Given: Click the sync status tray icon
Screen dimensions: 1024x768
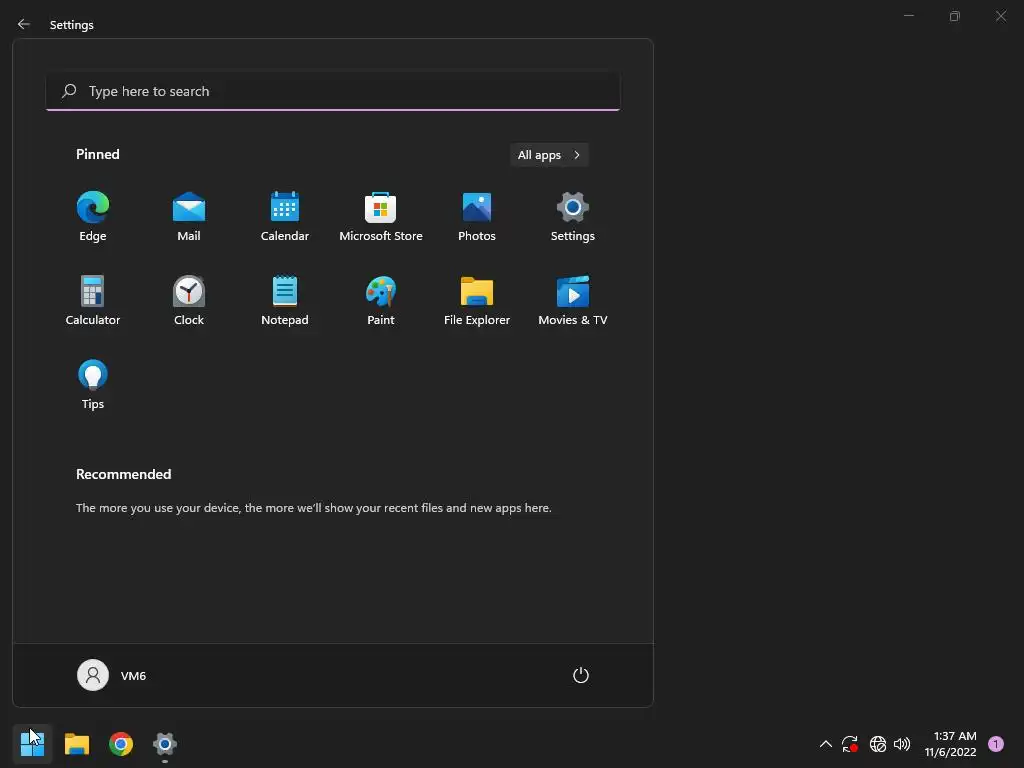Looking at the screenshot, I should coord(850,744).
